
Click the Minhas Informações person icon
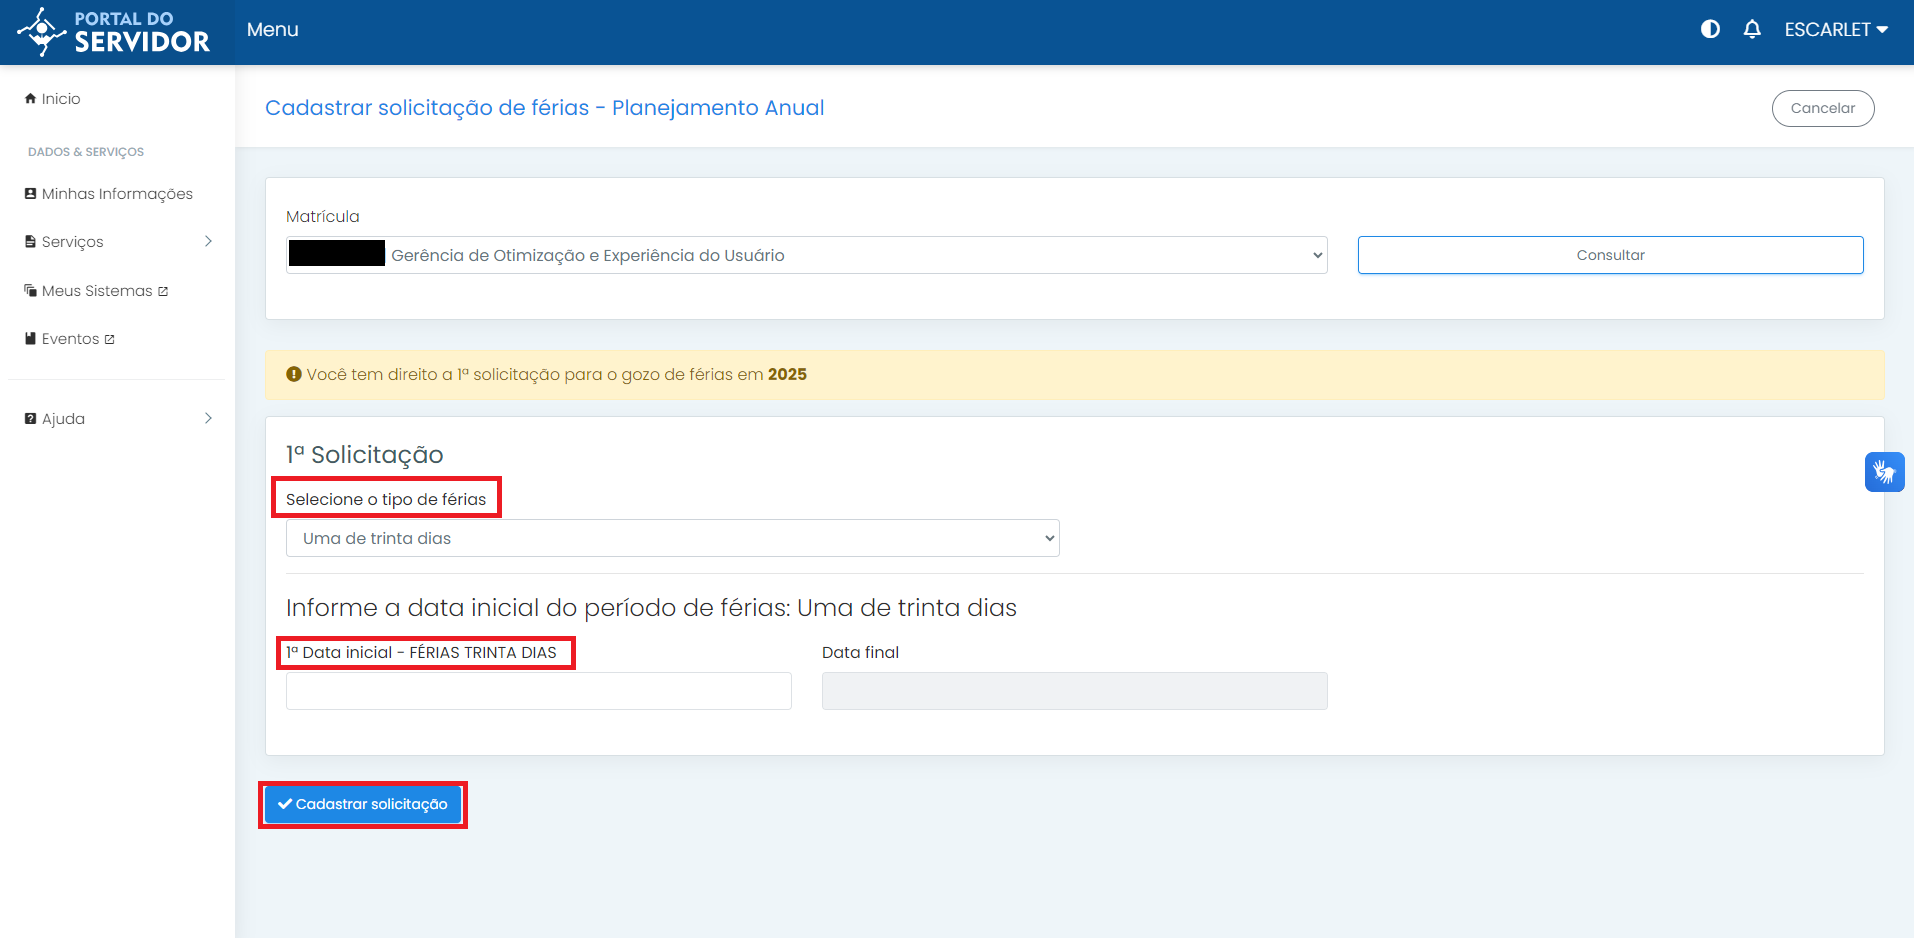(30, 194)
